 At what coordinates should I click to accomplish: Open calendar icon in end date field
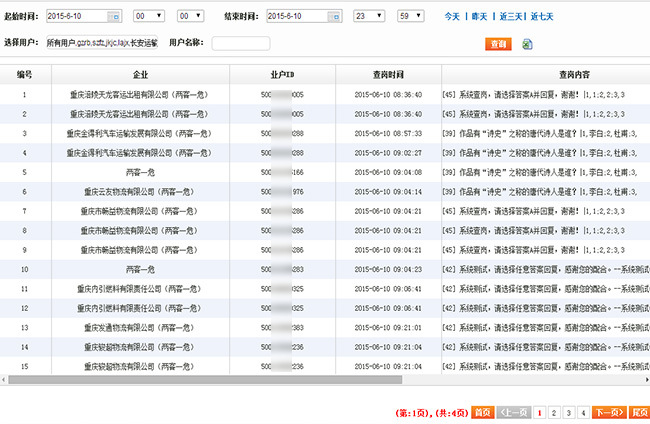[334, 17]
